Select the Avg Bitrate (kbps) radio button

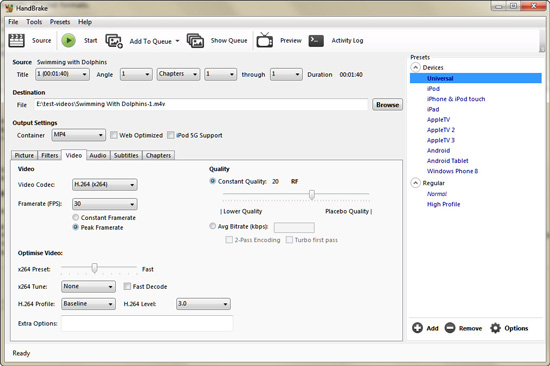pyautogui.click(x=213, y=226)
